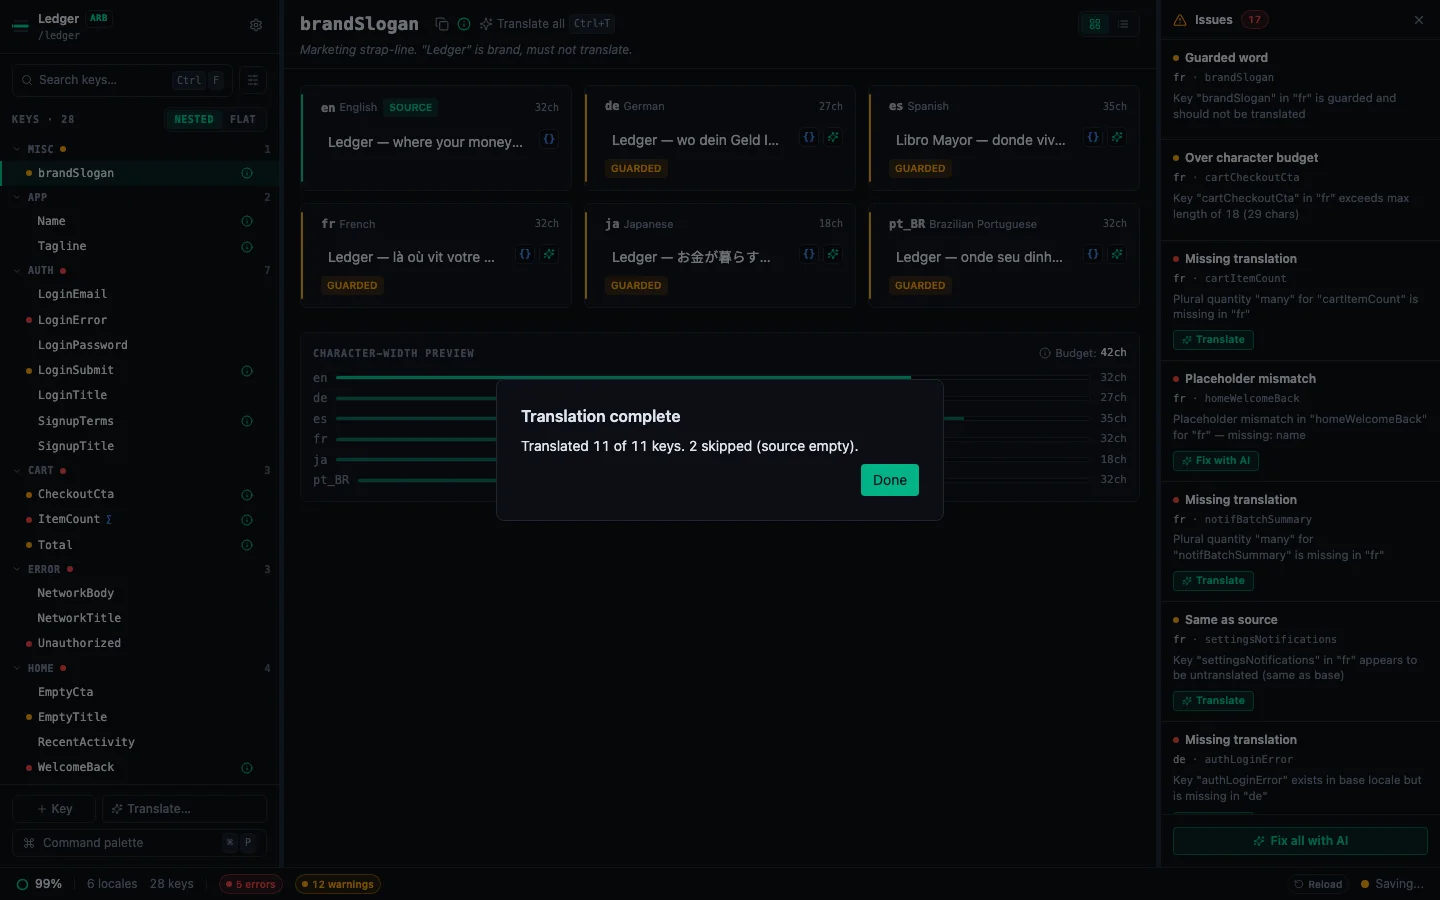The image size is (1440, 900).
Task: Collapse the MISC group
Action: (17, 149)
